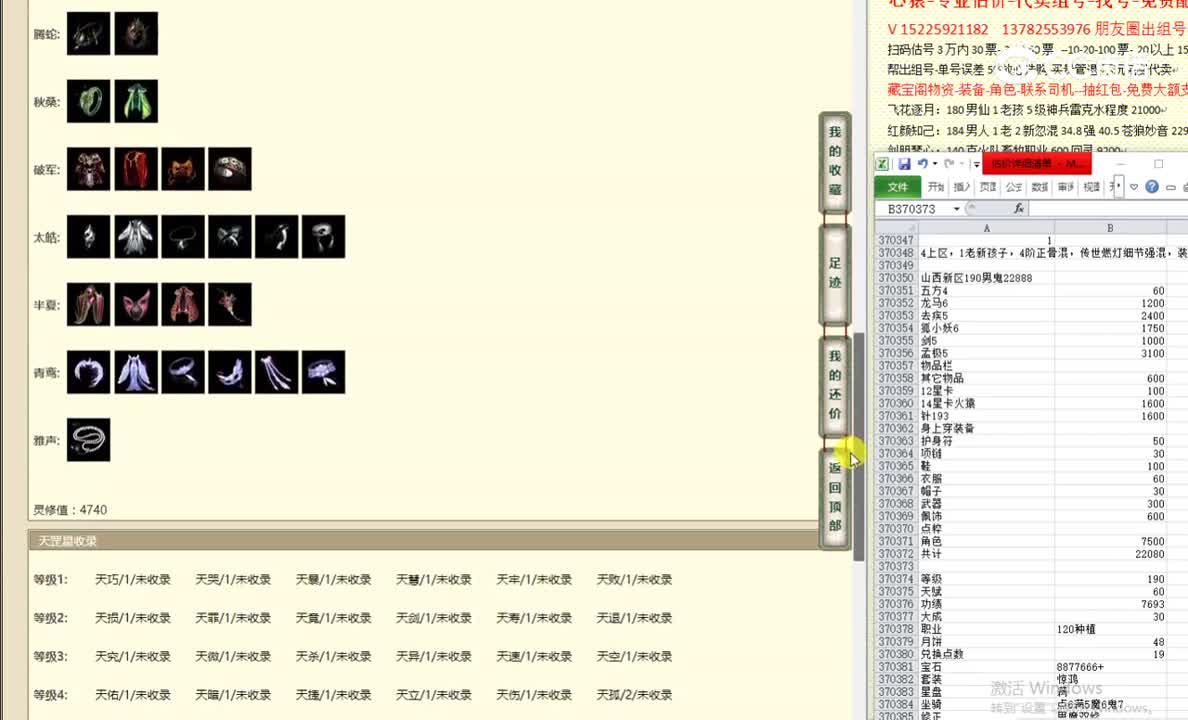1188x720 pixels.
Task: Click the third icon in the 青鸾 row
Action: click(183, 372)
